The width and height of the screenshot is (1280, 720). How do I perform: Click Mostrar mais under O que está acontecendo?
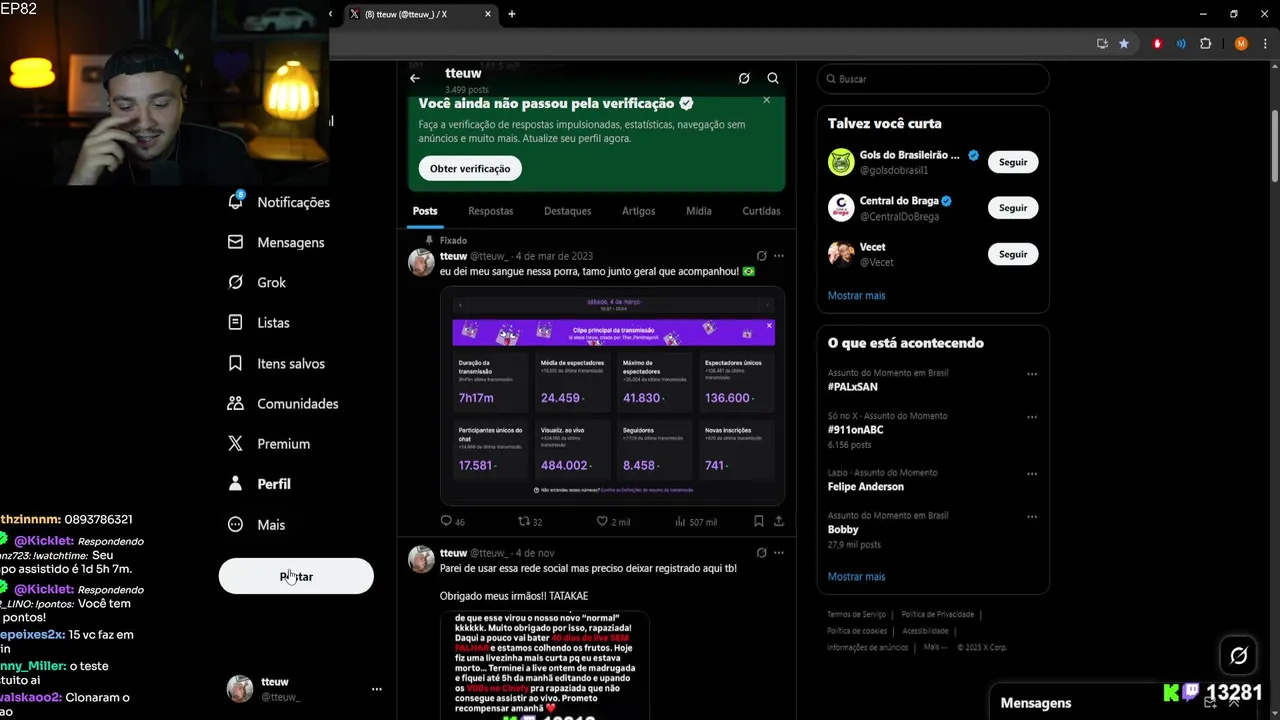click(856, 576)
